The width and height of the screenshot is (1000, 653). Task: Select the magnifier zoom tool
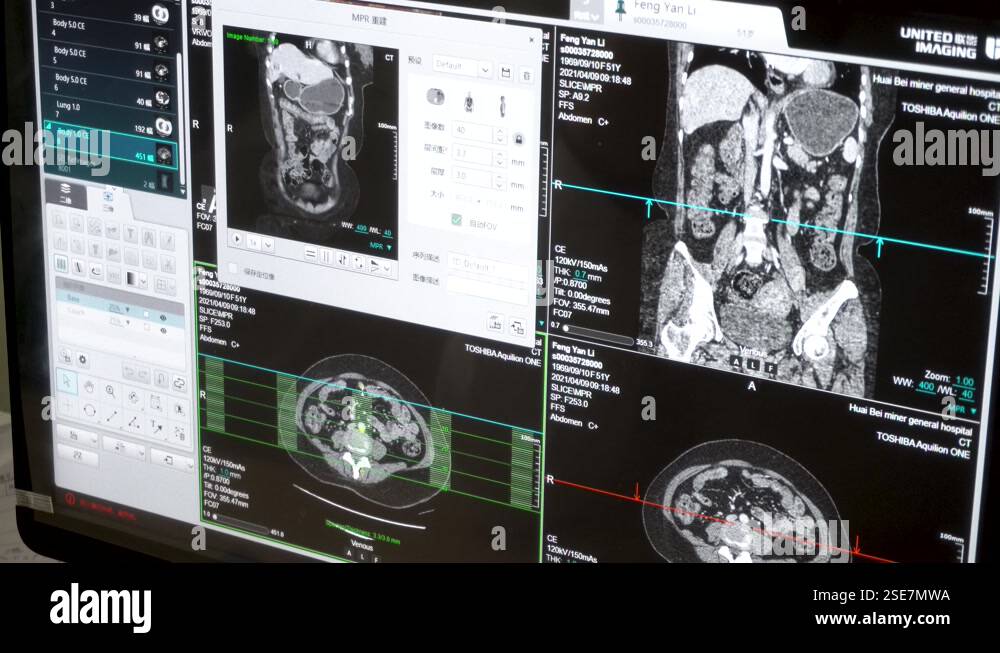(110, 390)
